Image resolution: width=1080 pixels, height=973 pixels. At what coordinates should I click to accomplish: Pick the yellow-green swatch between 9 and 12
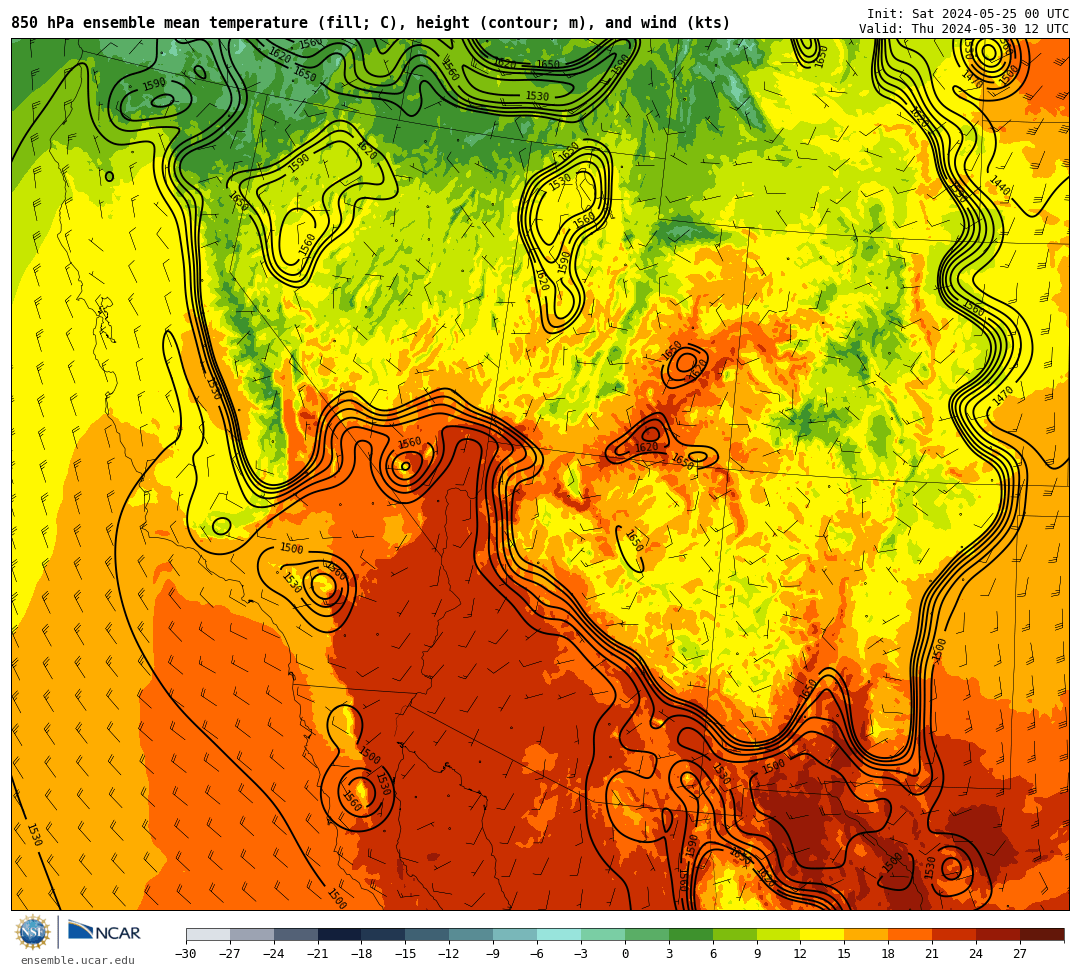pos(779,934)
